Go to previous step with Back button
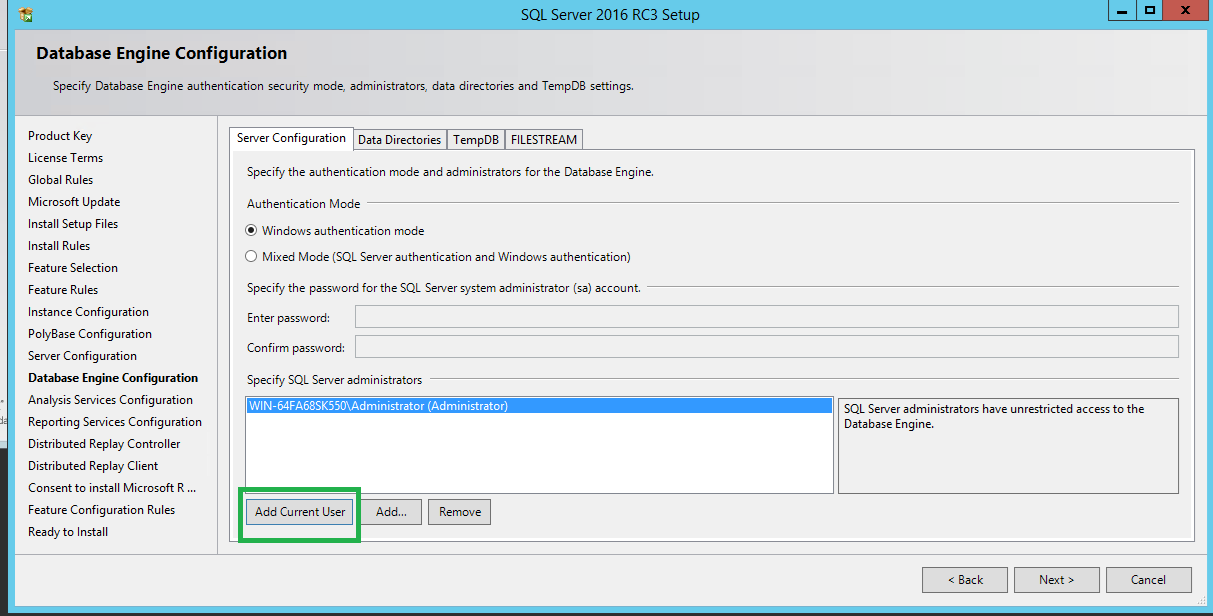Screen dimensions: 1213x616 pyautogui.click(x=965, y=580)
